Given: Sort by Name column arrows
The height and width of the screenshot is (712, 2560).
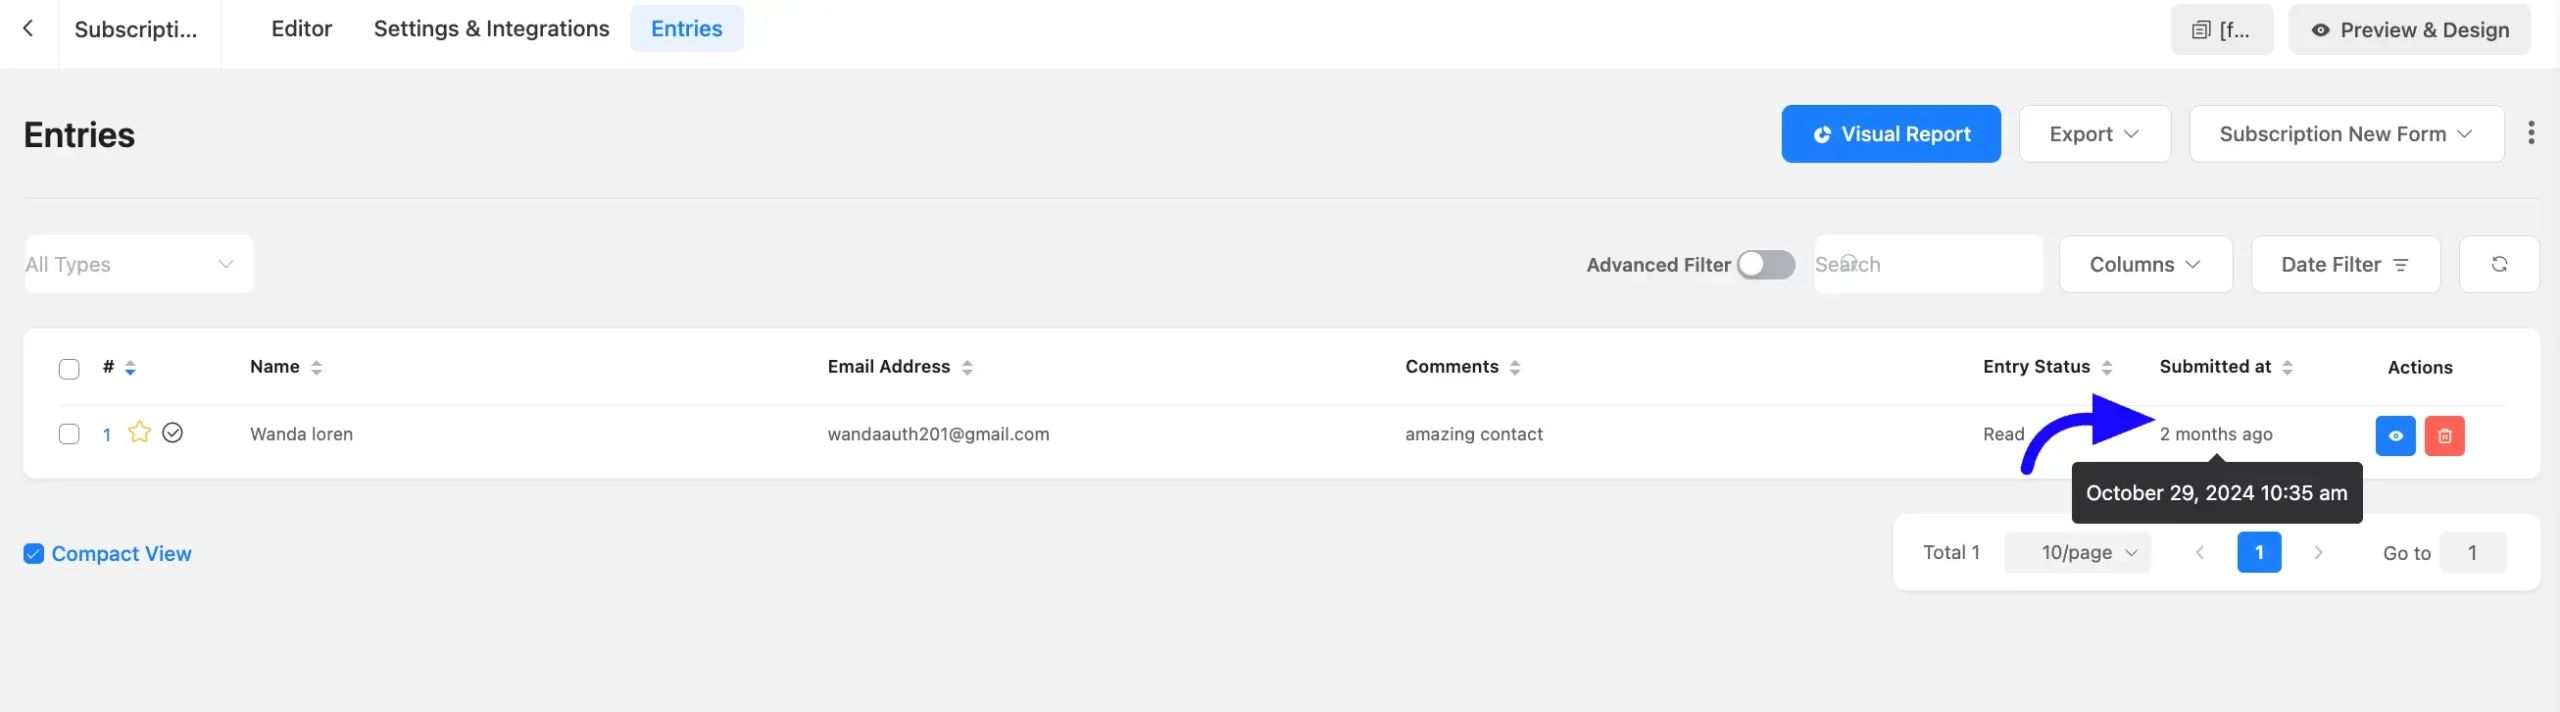Looking at the screenshot, I should pyautogui.click(x=316, y=367).
